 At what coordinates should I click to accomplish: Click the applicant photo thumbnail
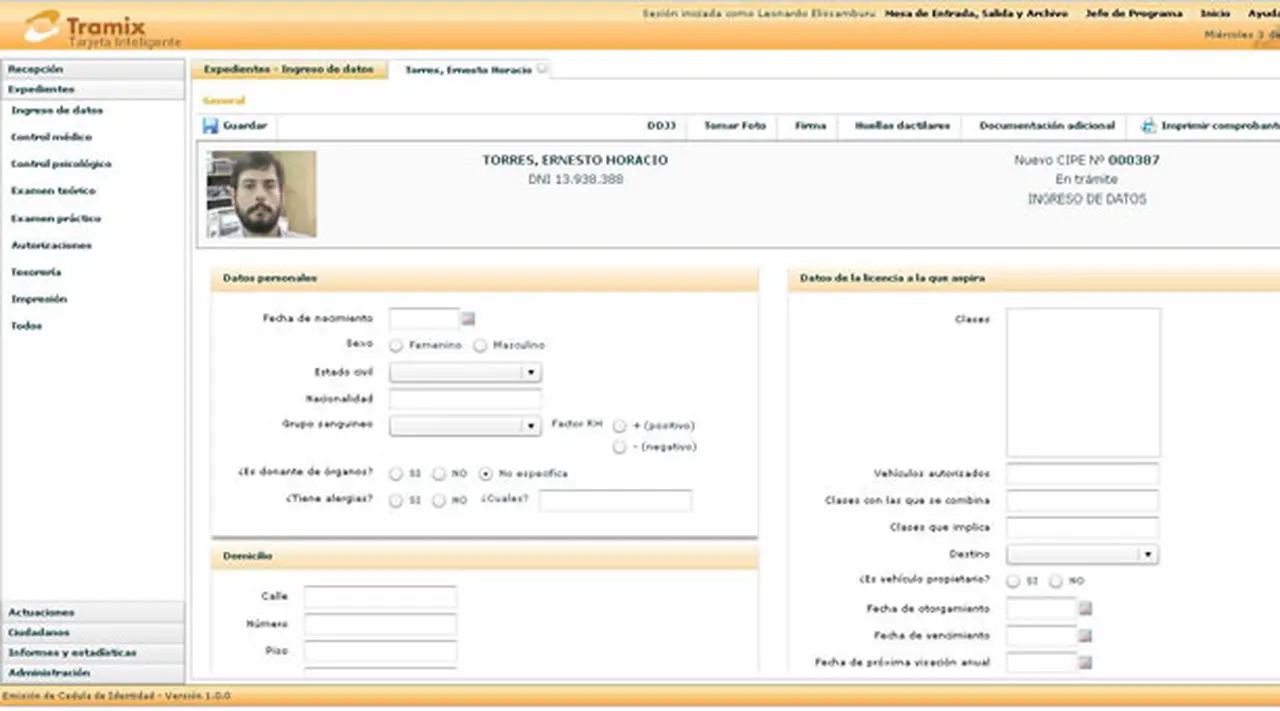click(262, 194)
